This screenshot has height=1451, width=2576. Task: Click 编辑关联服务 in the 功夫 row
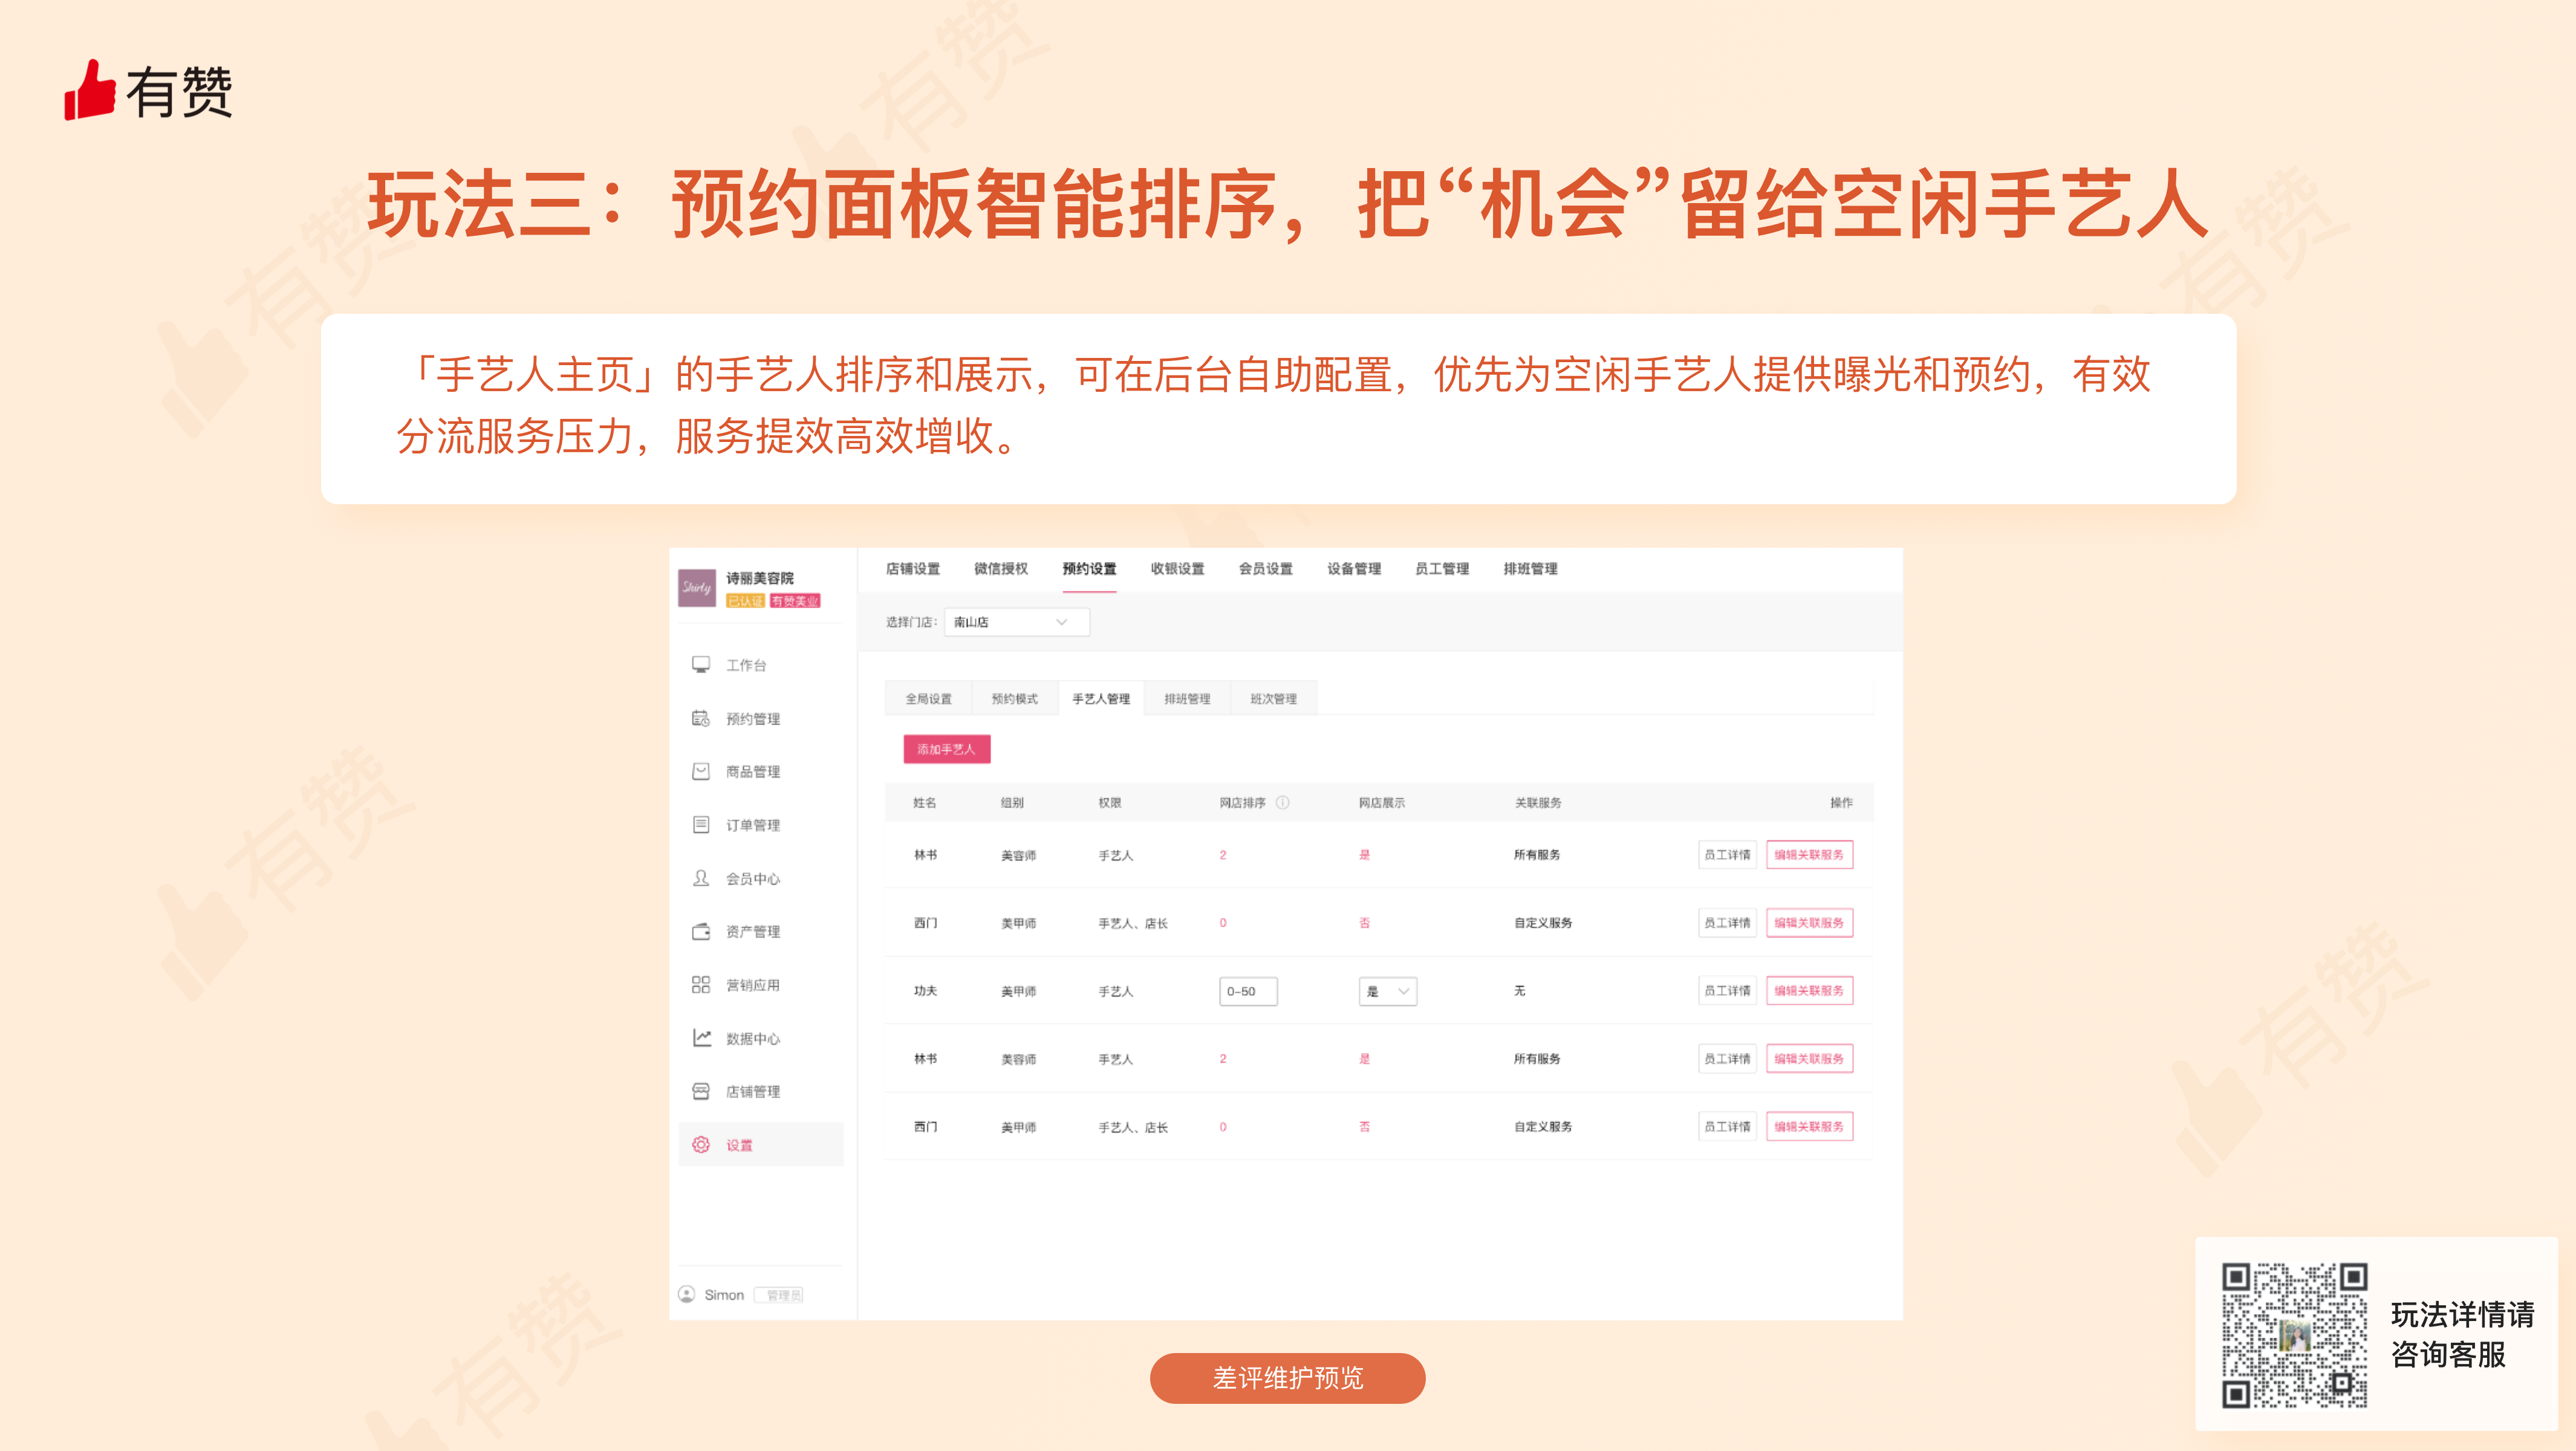coord(1809,990)
